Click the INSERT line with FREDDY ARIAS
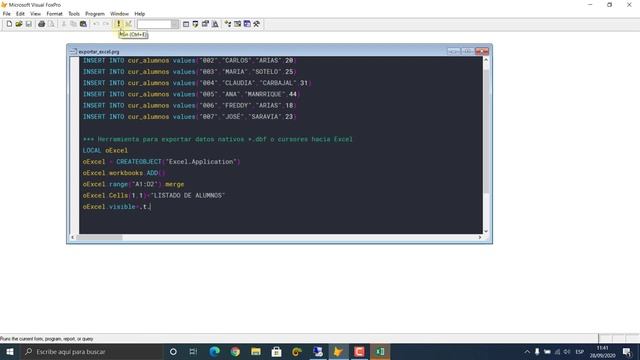This screenshot has height=360, width=640. click(189, 105)
